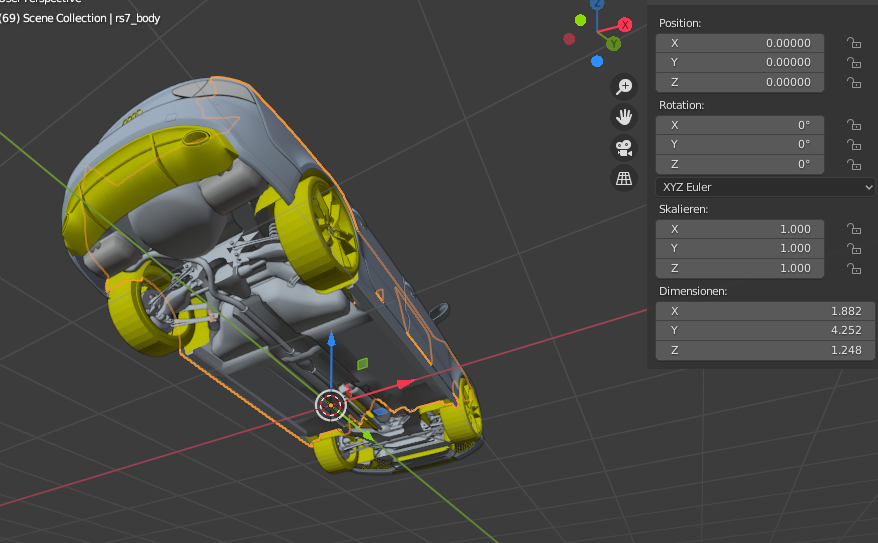The width and height of the screenshot is (878, 543).
Task: Click the Rotation Z field
Action: [x=740, y=164]
